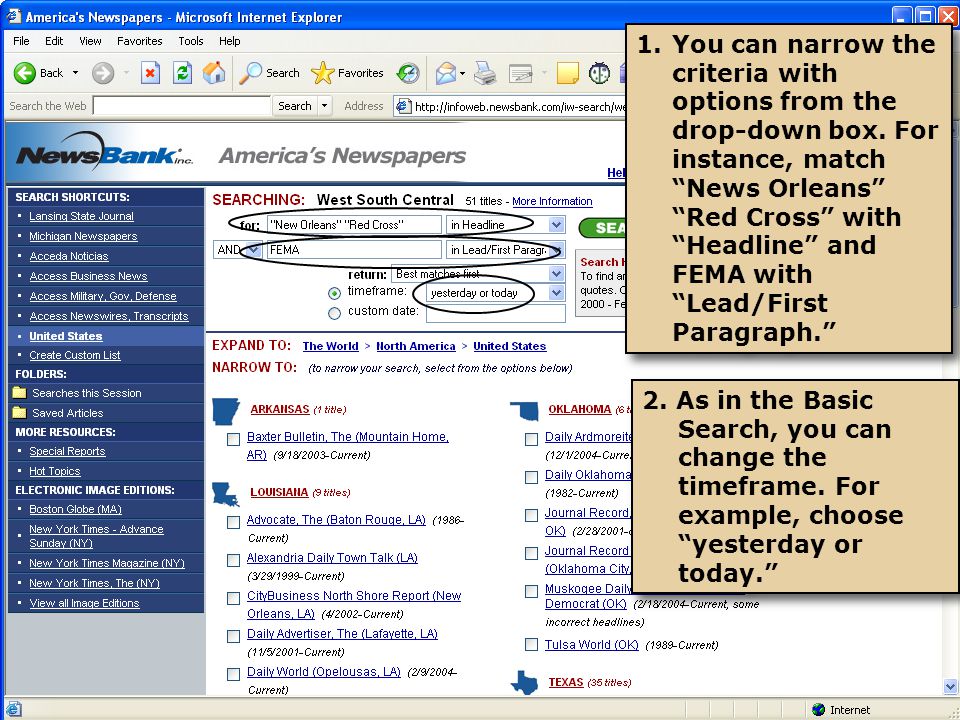Viewport: 960px width, 720px height.
Task: Select the timeframe radio button
Action: tap(334, 293)
